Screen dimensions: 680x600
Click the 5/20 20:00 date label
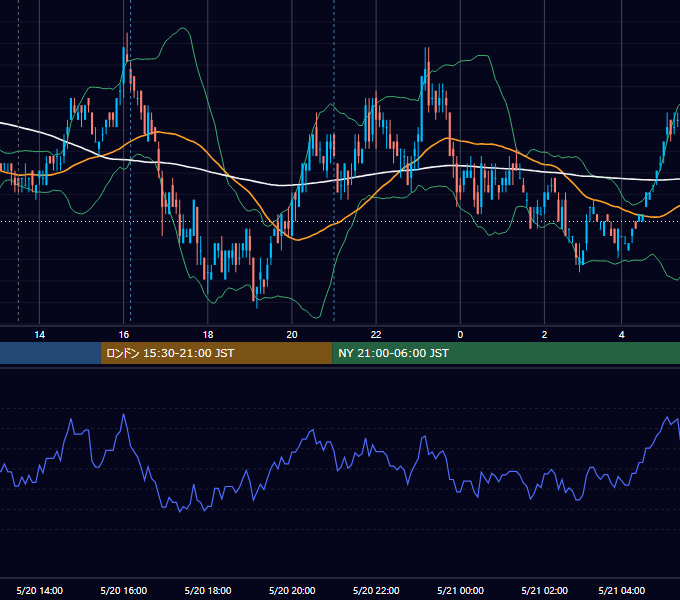[x=292, y=590]
